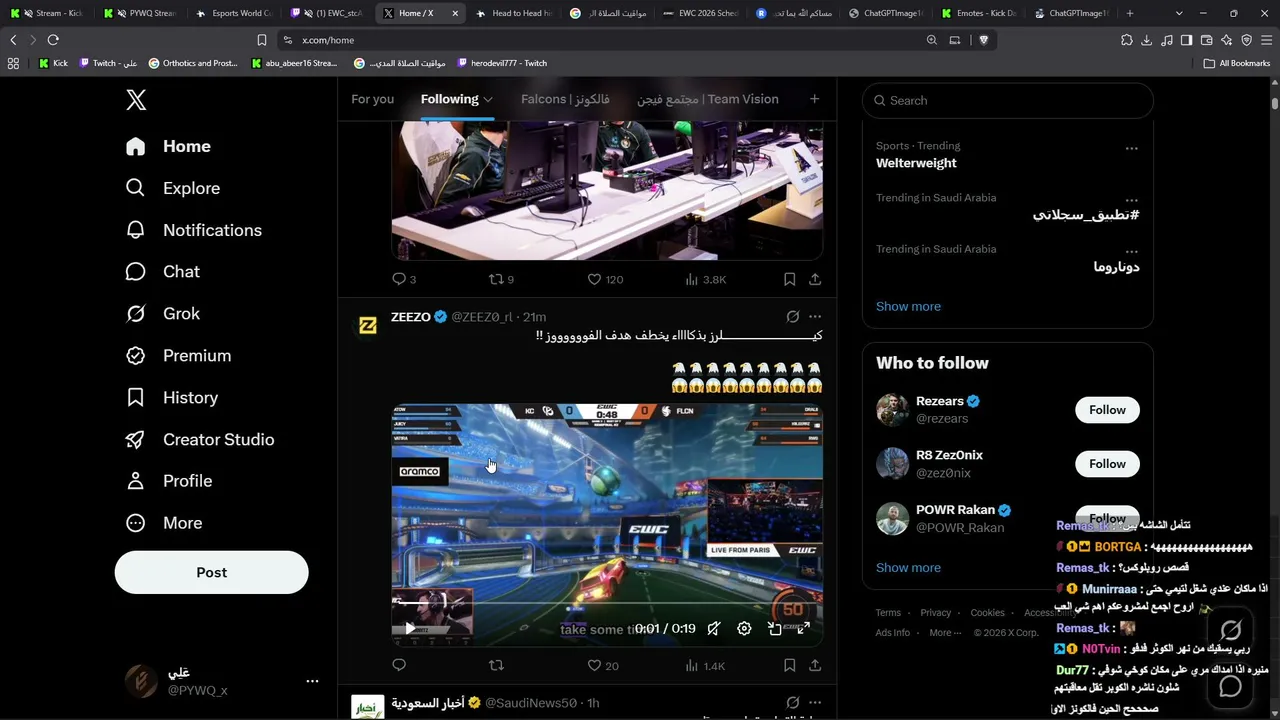Bookmark the ZEEZO post
This screenshot has width=1280, height=720.
coord(789,665)
